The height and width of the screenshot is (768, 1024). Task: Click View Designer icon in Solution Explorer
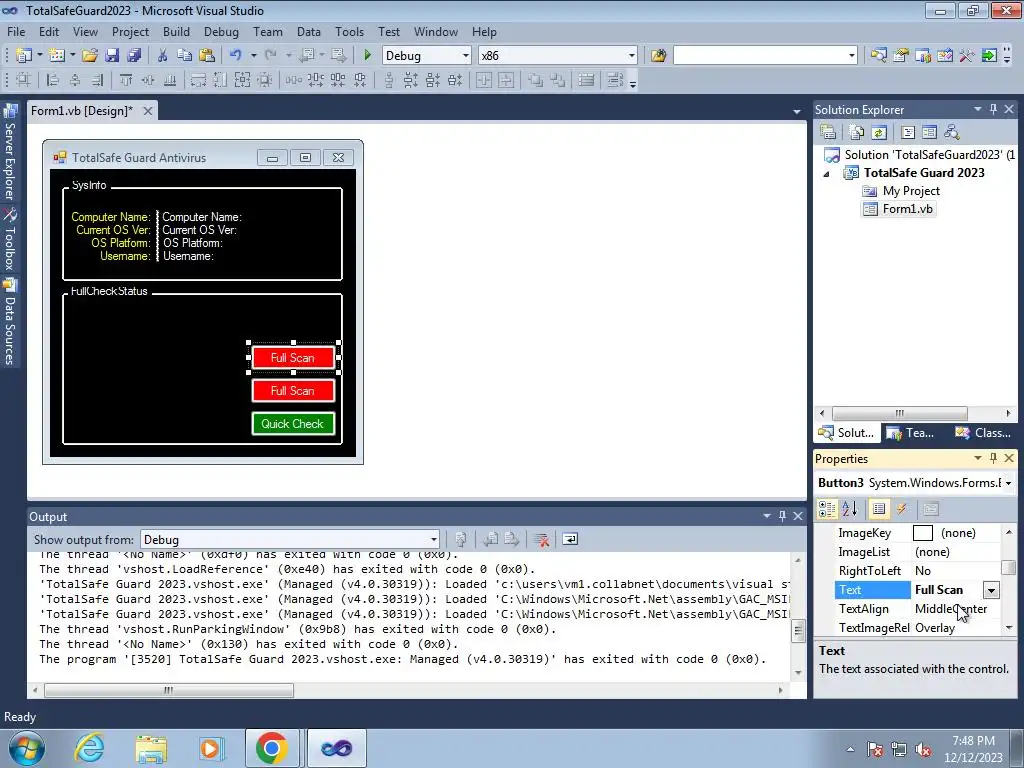pyautogui.click(x=929, y=133)
